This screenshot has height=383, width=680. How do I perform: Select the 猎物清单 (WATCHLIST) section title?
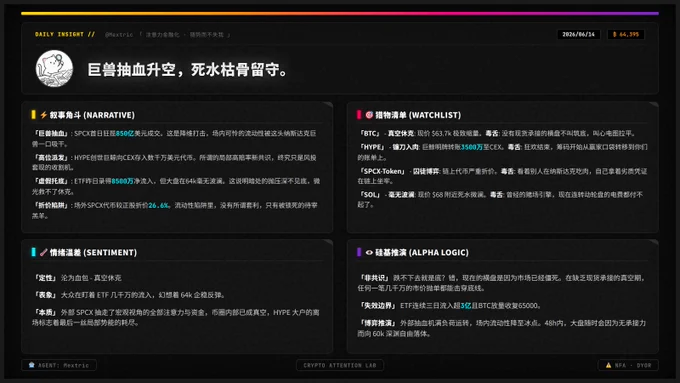(x=418, y=115)
